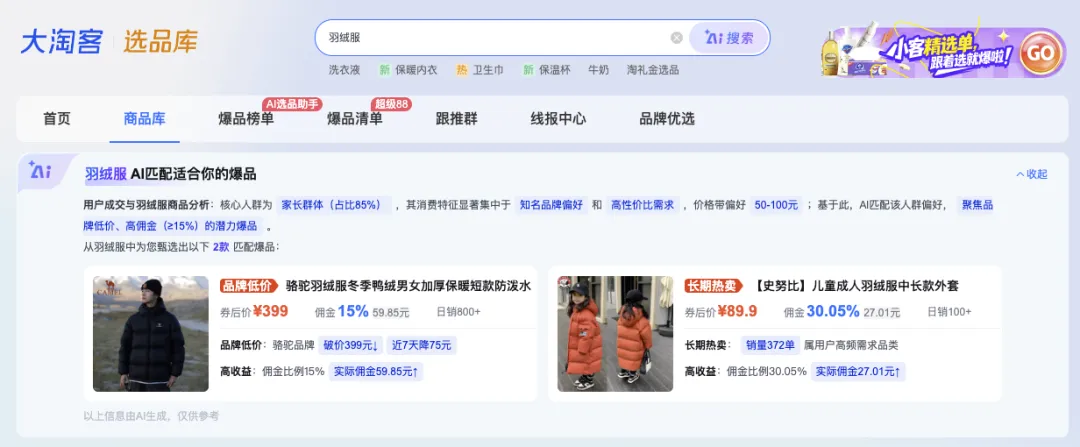Open the 爆品清单 tab
Viewport: 1080px width, 447px height.
pos(354,118)
